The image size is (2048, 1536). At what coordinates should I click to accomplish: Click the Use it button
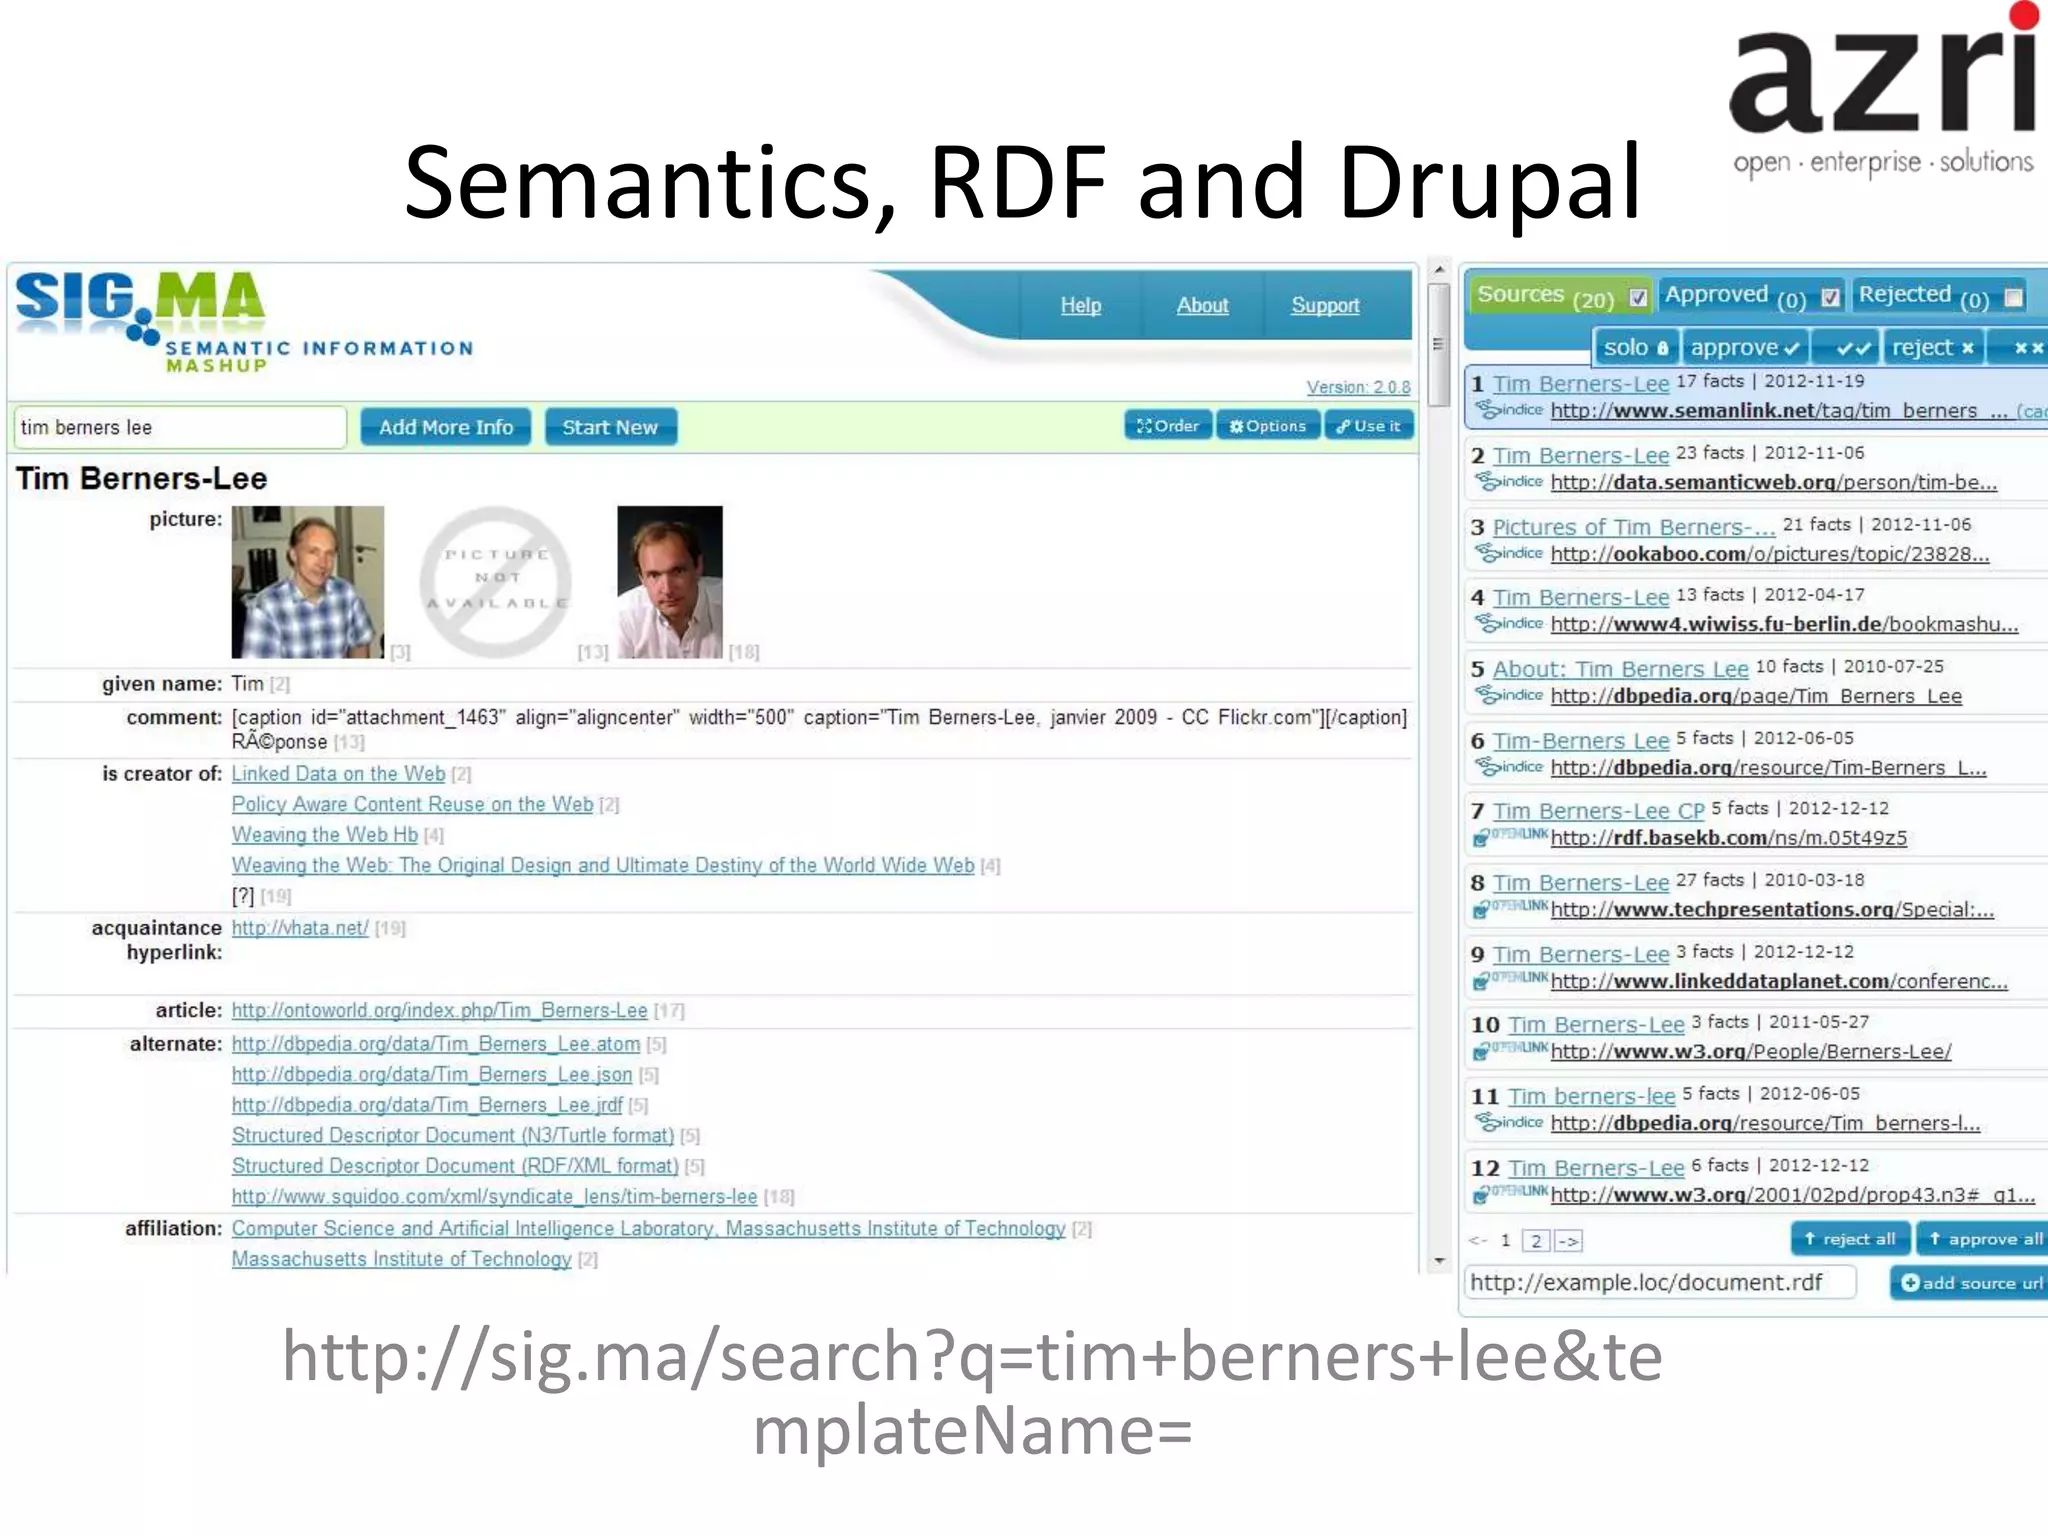(x=1369, y=426)
